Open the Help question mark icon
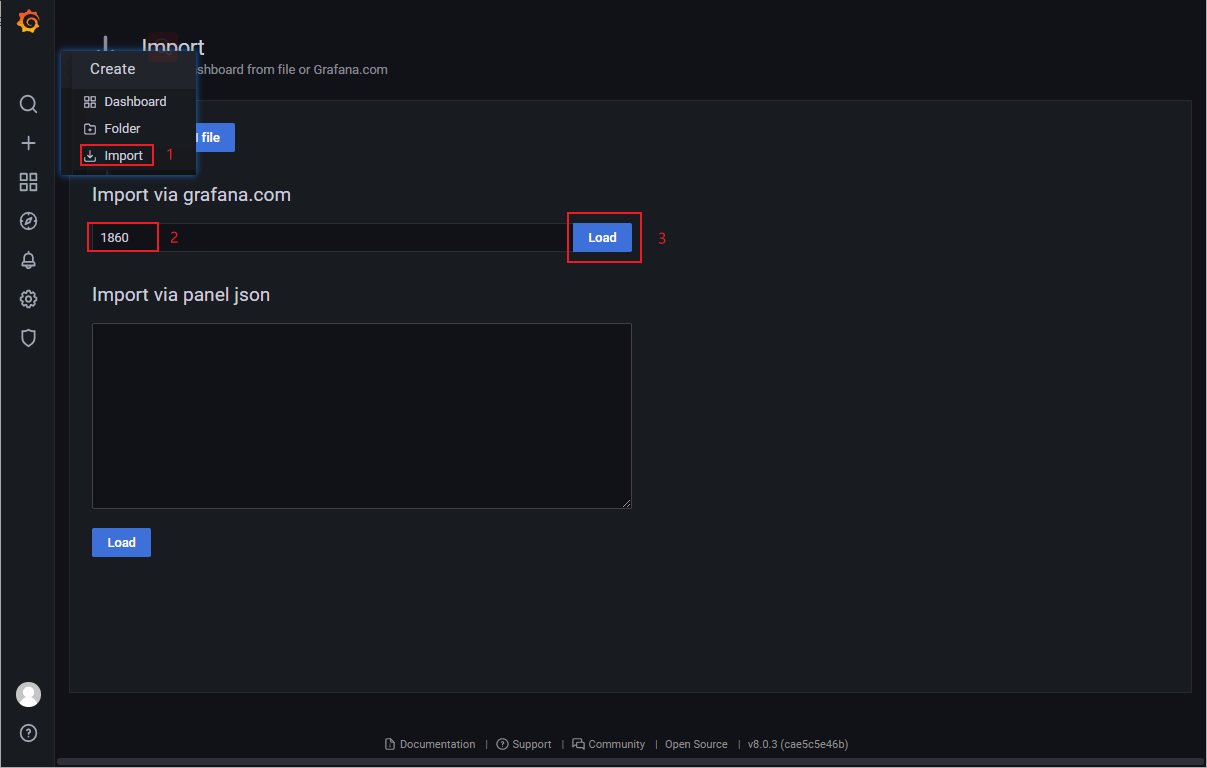This screenshot has width=1207, height=768. tap(28, 733)
